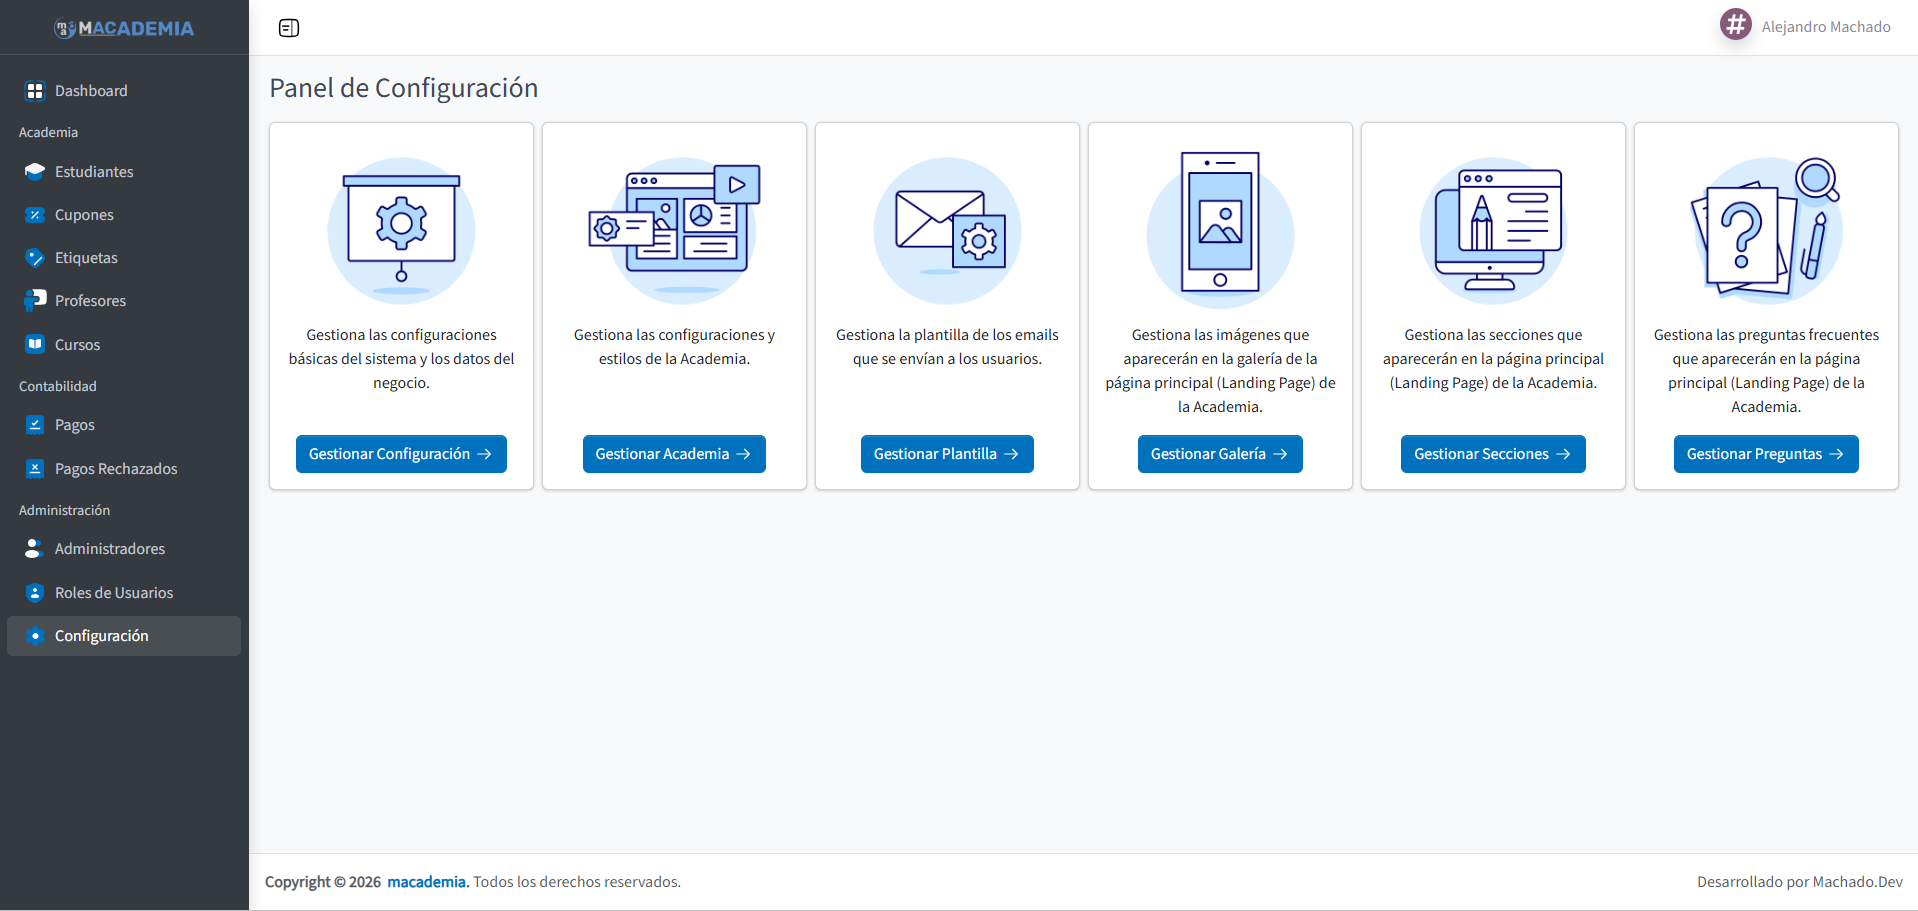The image size is (1918, 911).
Task: Click the hashtag user avatar icon
Action: tap(1735, 24)
